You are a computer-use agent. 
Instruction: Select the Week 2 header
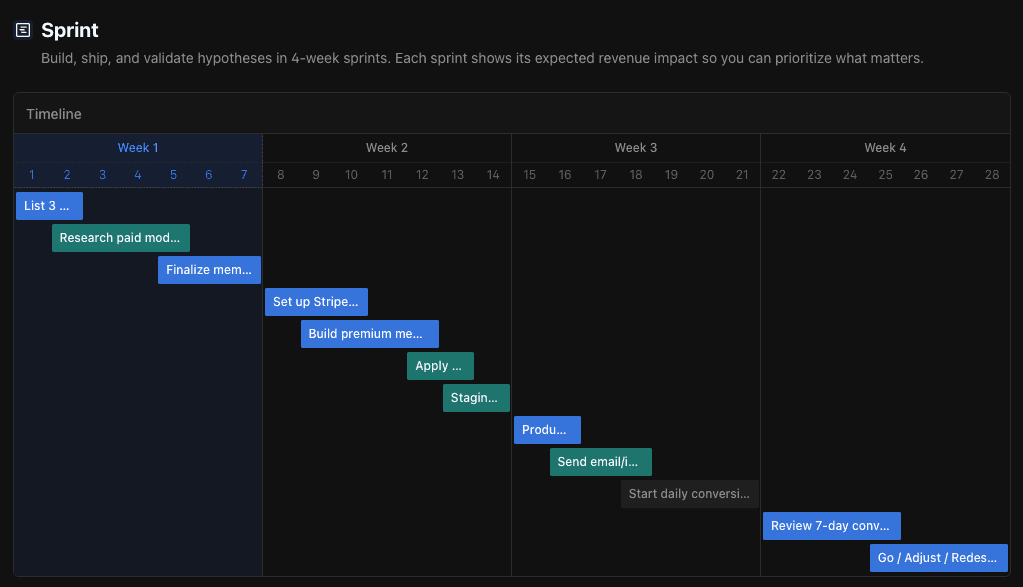[x=387, y=148]
